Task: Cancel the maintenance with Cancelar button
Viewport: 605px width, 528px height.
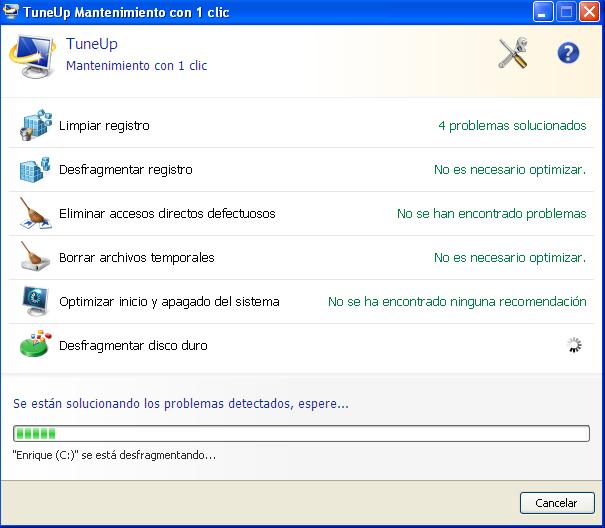Action: (557, 503)
